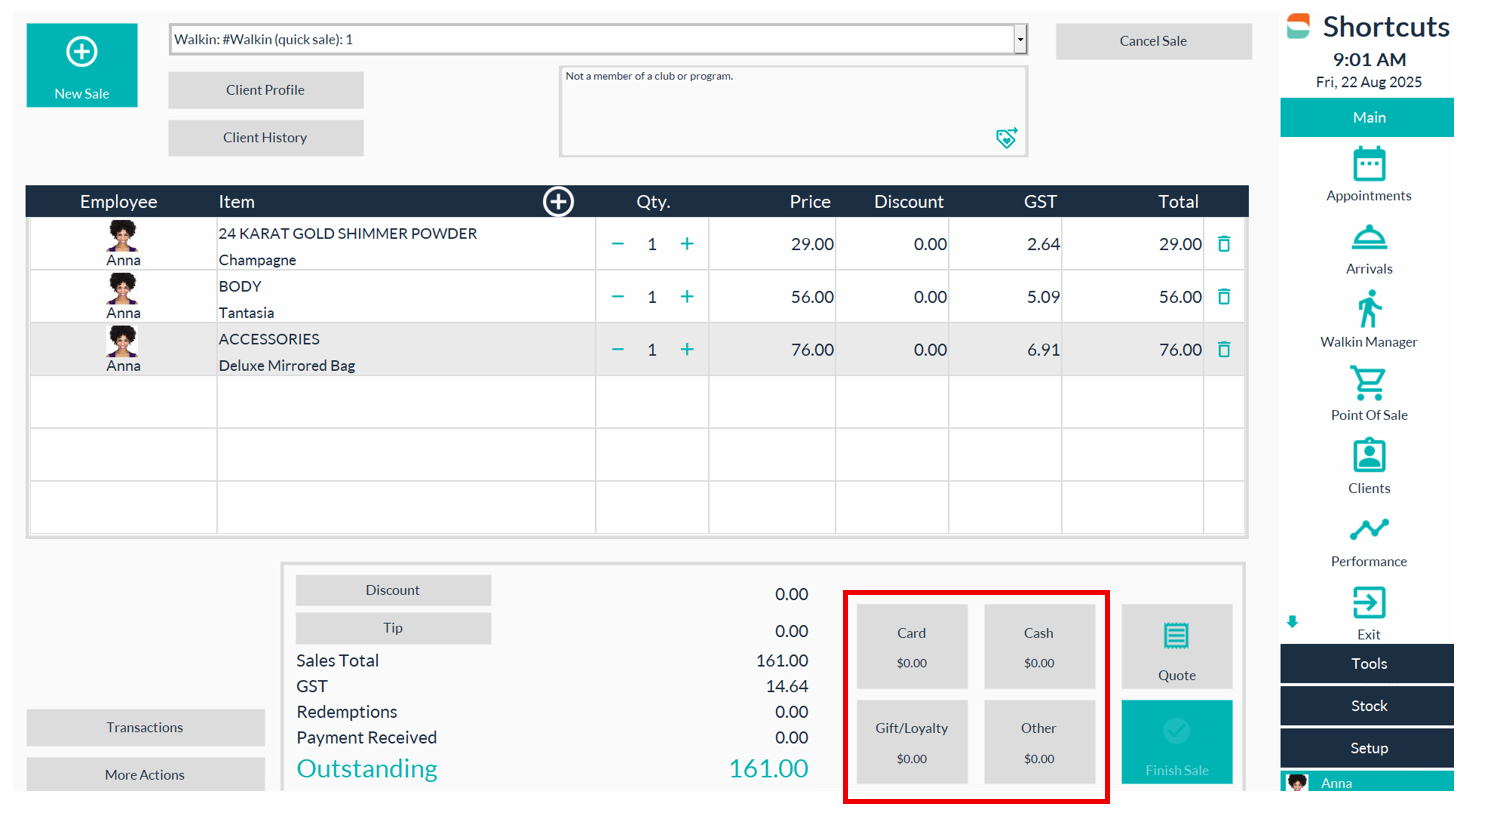Click the Quote receipt icon
This screenshot has height=819, width=1507.
click(1176, 636)
